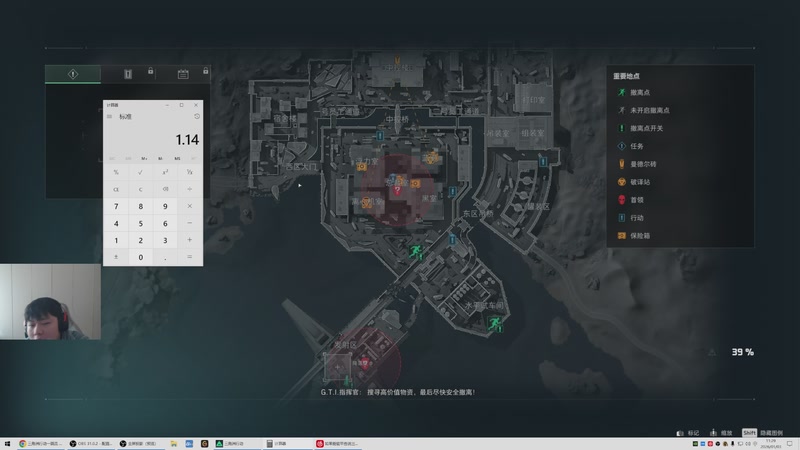Viewport: 800px width, 450px height.
Task: Select the blue action marker below 东区吊桥
Action: pyautogui.click(x=452, y=239)
